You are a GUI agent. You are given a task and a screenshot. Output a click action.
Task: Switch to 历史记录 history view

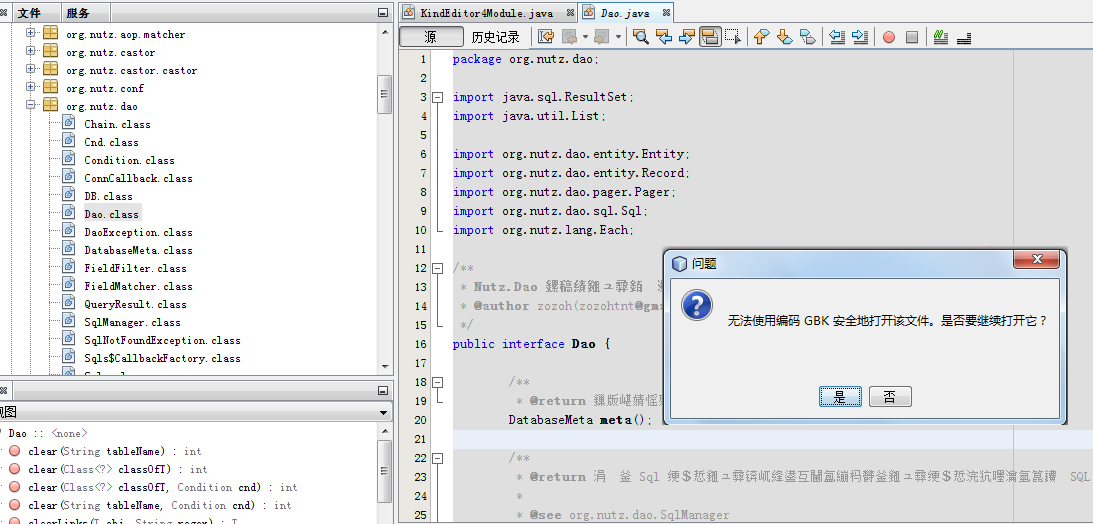[496, 37]
